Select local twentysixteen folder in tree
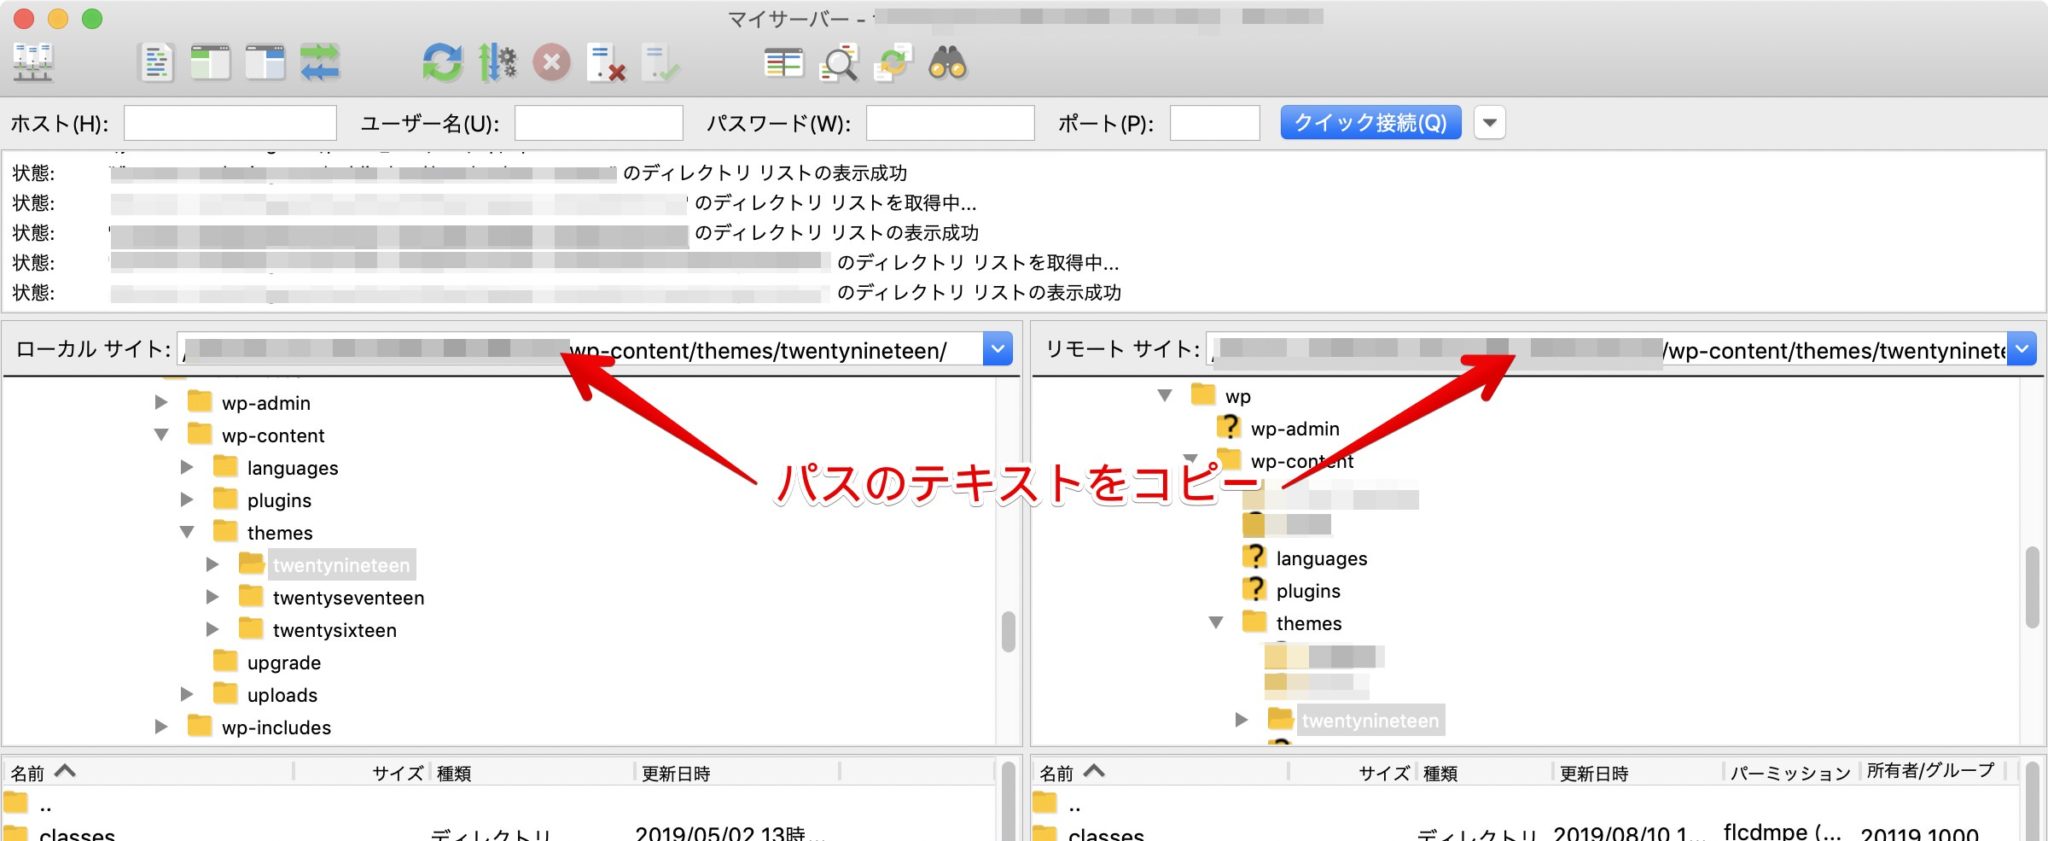2048x841 pixels. [x=334, y=630]
